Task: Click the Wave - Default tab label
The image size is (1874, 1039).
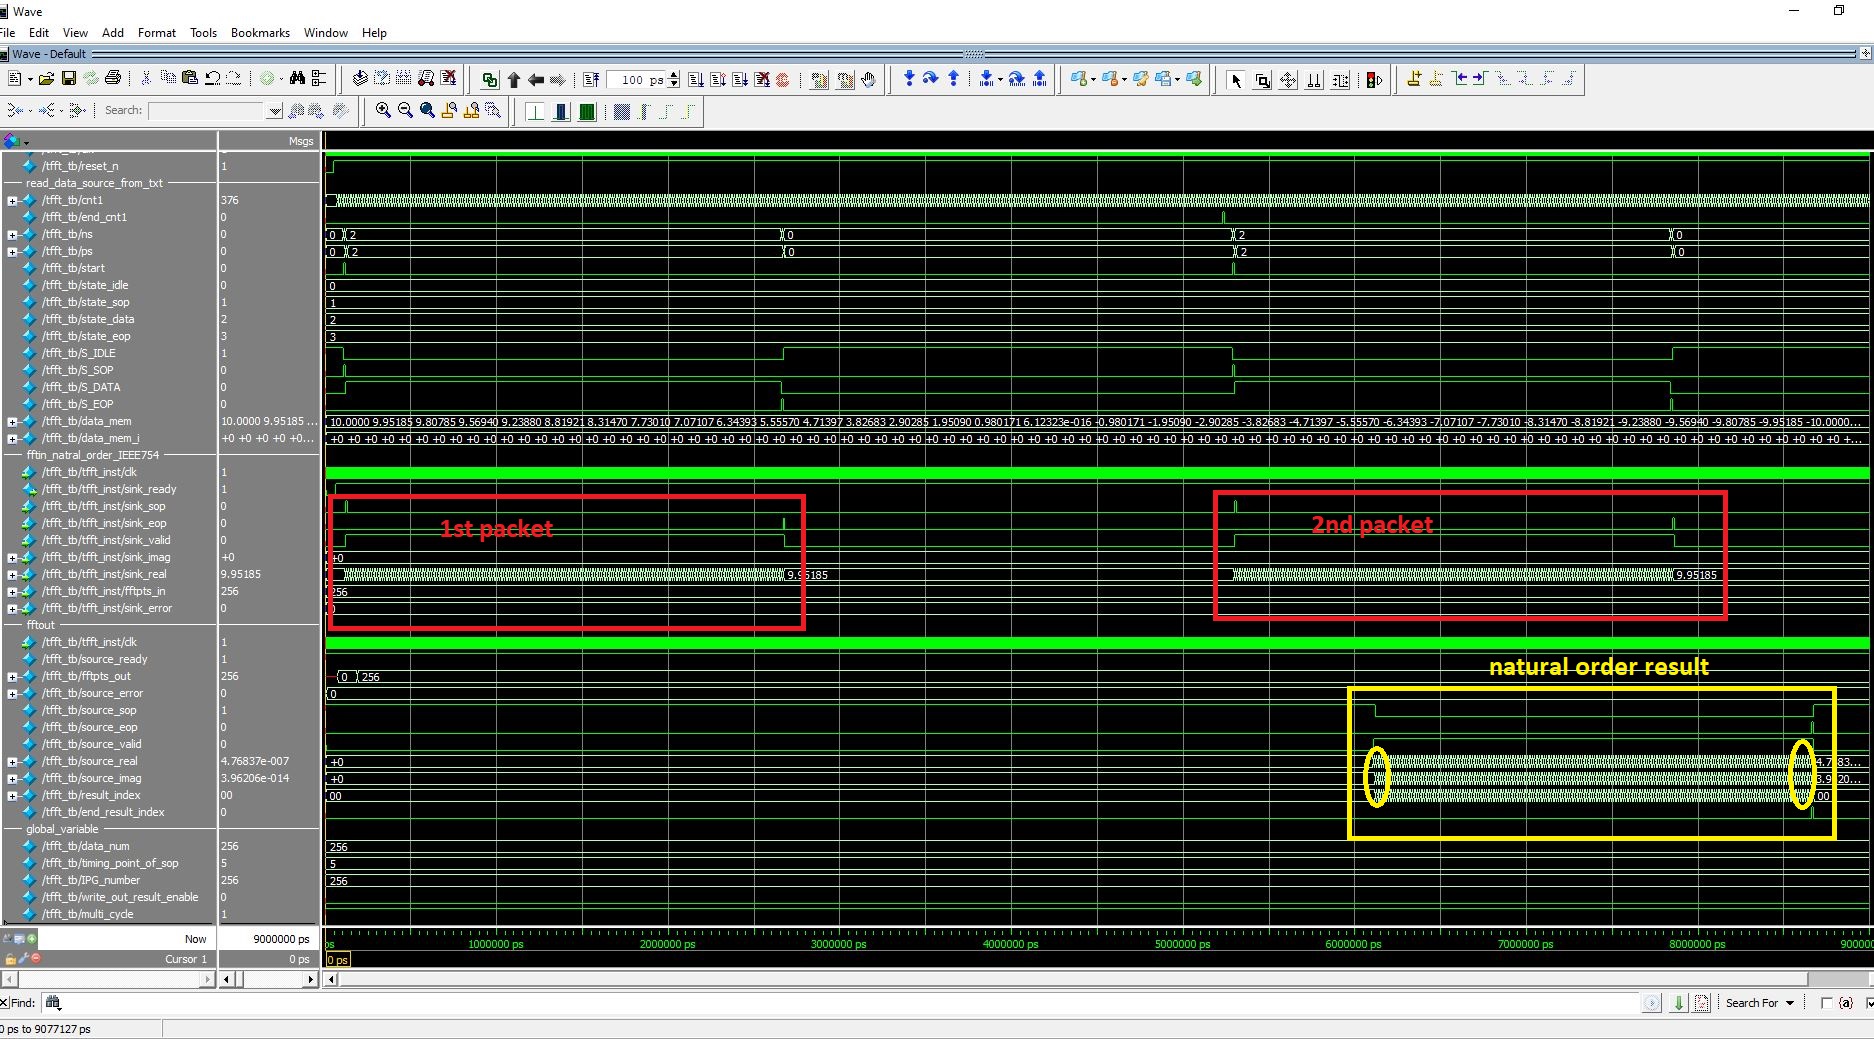Action: tap(48, 54)
